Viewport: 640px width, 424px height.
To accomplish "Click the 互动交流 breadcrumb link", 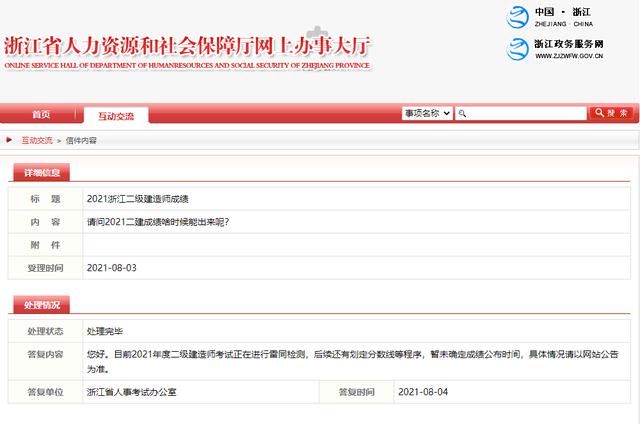I will point(37,140).
